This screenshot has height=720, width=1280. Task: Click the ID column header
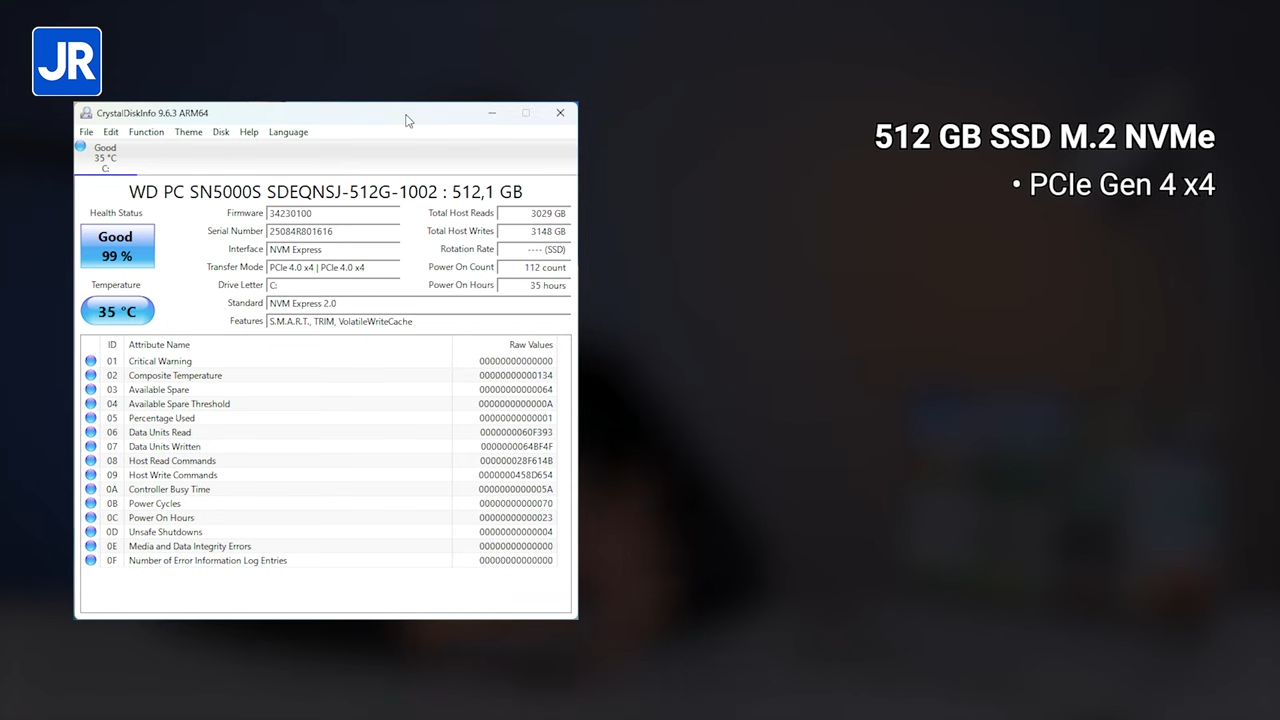coord(112,345)
